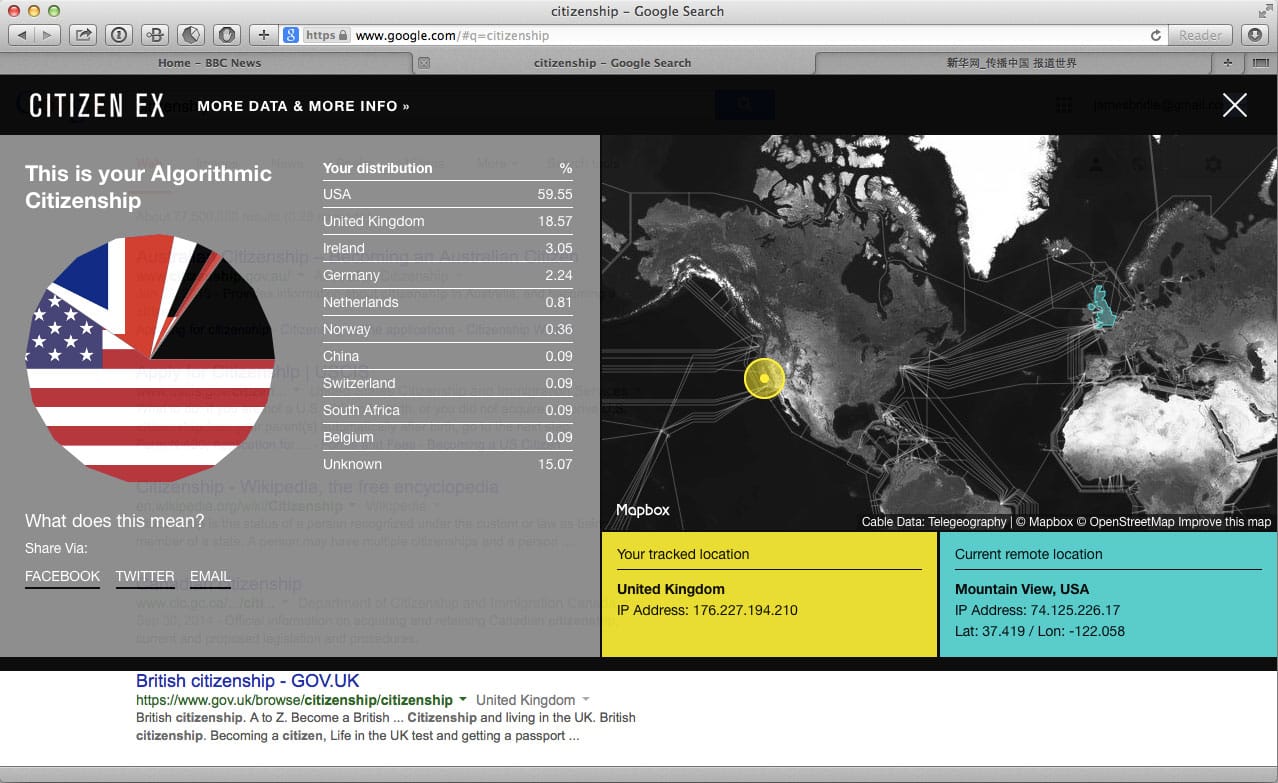Open More Data & More Info link

coord(303,106)
